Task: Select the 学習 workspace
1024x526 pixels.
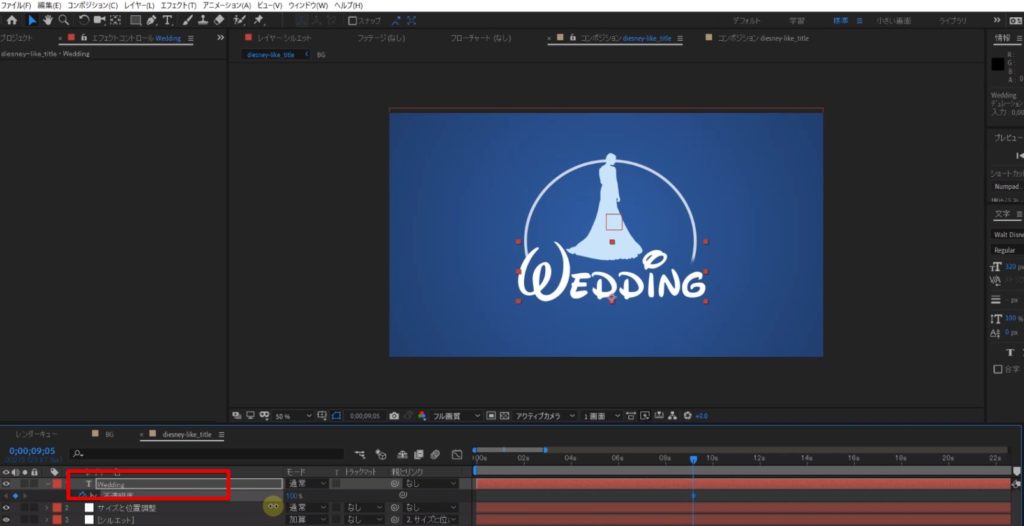Action: point(797,21)
